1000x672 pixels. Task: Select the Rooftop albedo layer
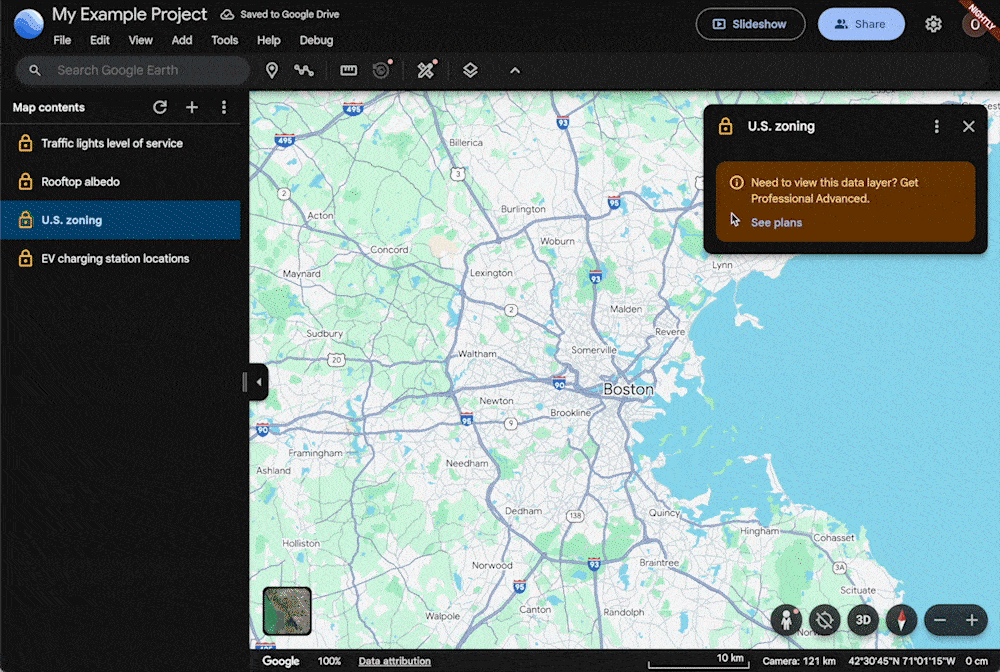pyautogui.click(x=121, y=182)
